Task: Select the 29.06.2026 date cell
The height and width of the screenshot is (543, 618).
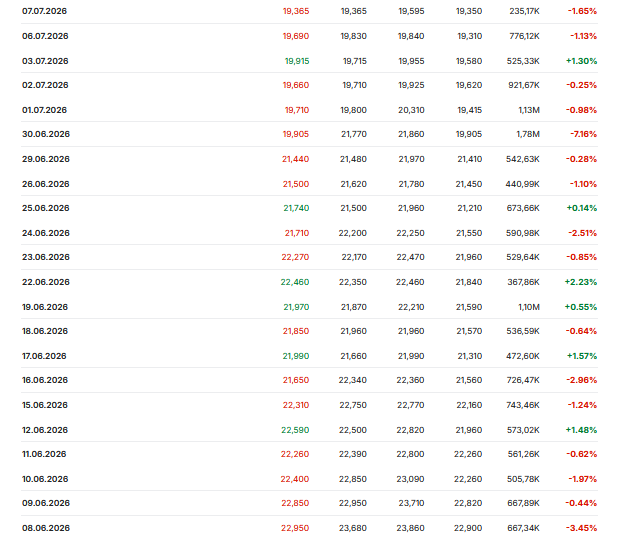Action: [46, 159]
